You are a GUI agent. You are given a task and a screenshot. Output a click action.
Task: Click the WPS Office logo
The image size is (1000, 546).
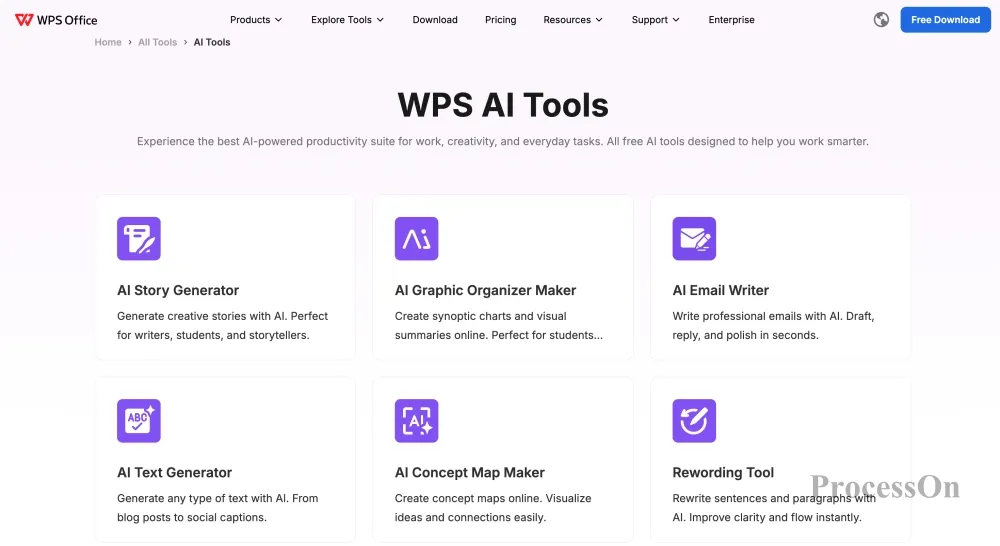[56, 20]
